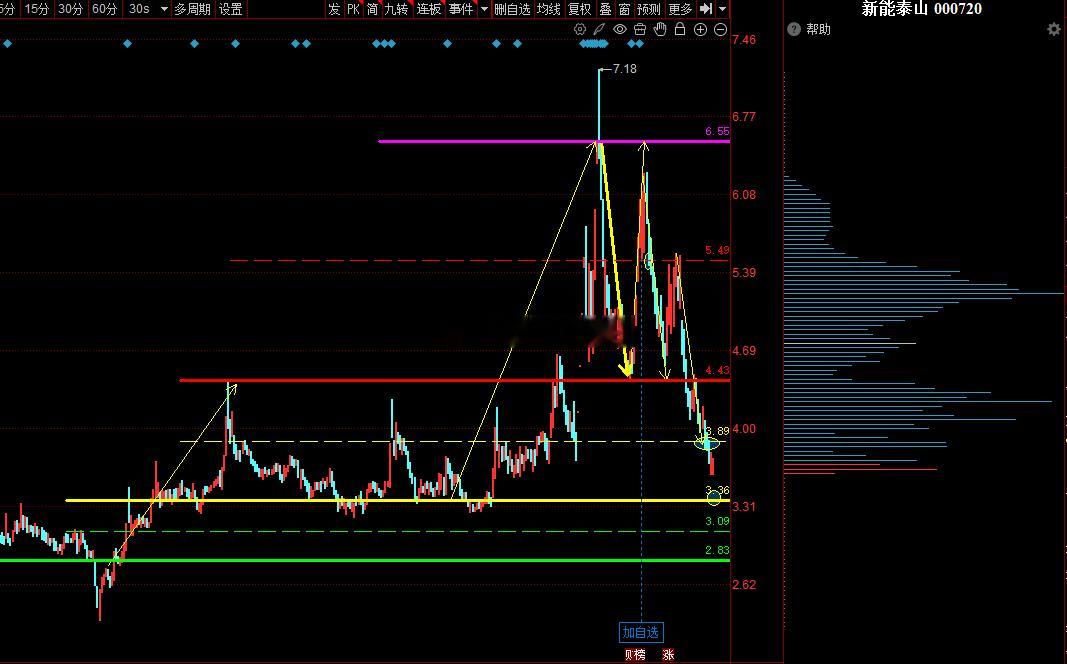This screenshot has height=664, width=1067.
Task: Click the magenta 6.55 horizontal line
Action: pos(554,142)
